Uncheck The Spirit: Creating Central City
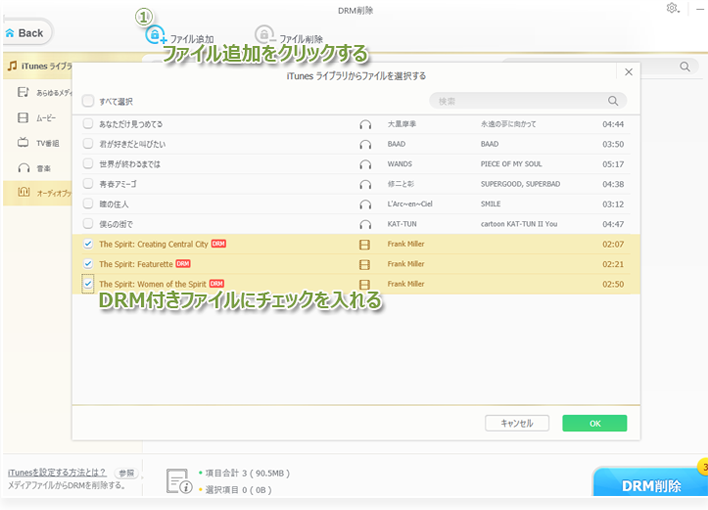The height and width of the screenshot is (510, 708). (89, 244)
